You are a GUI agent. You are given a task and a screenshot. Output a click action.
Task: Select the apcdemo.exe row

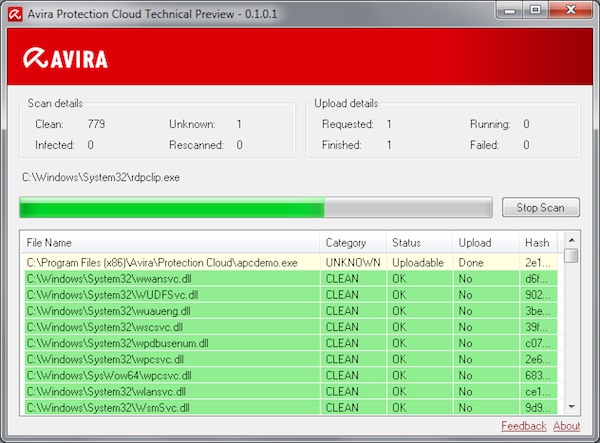(x=289, y=262)
